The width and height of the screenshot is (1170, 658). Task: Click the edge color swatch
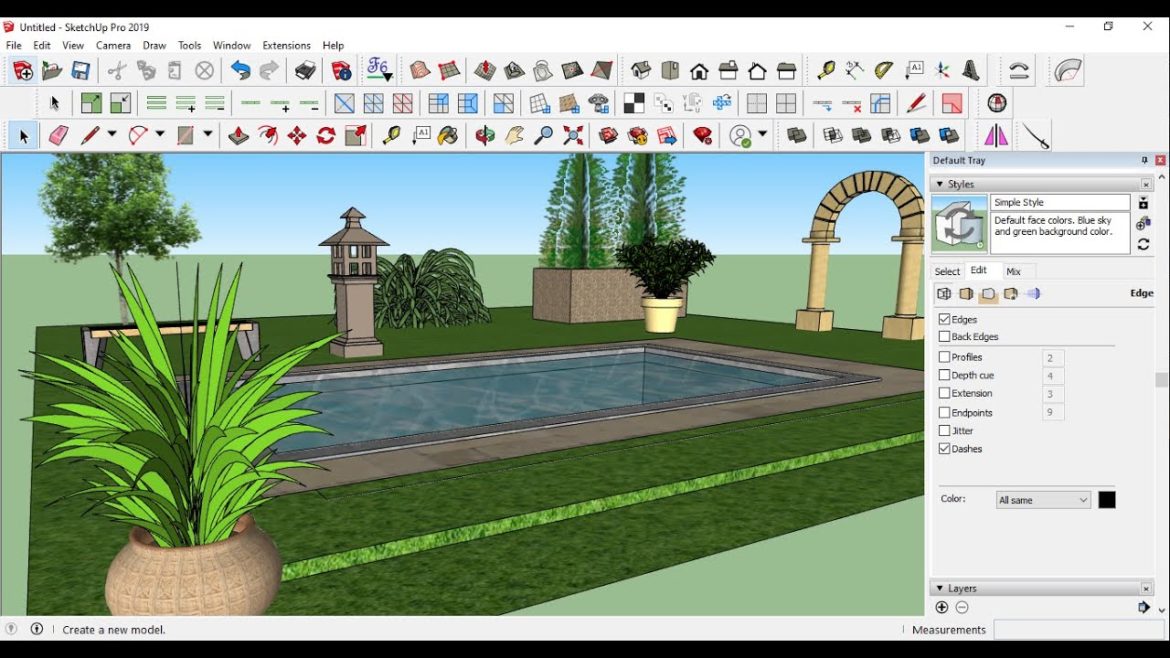pos(1108,499)
